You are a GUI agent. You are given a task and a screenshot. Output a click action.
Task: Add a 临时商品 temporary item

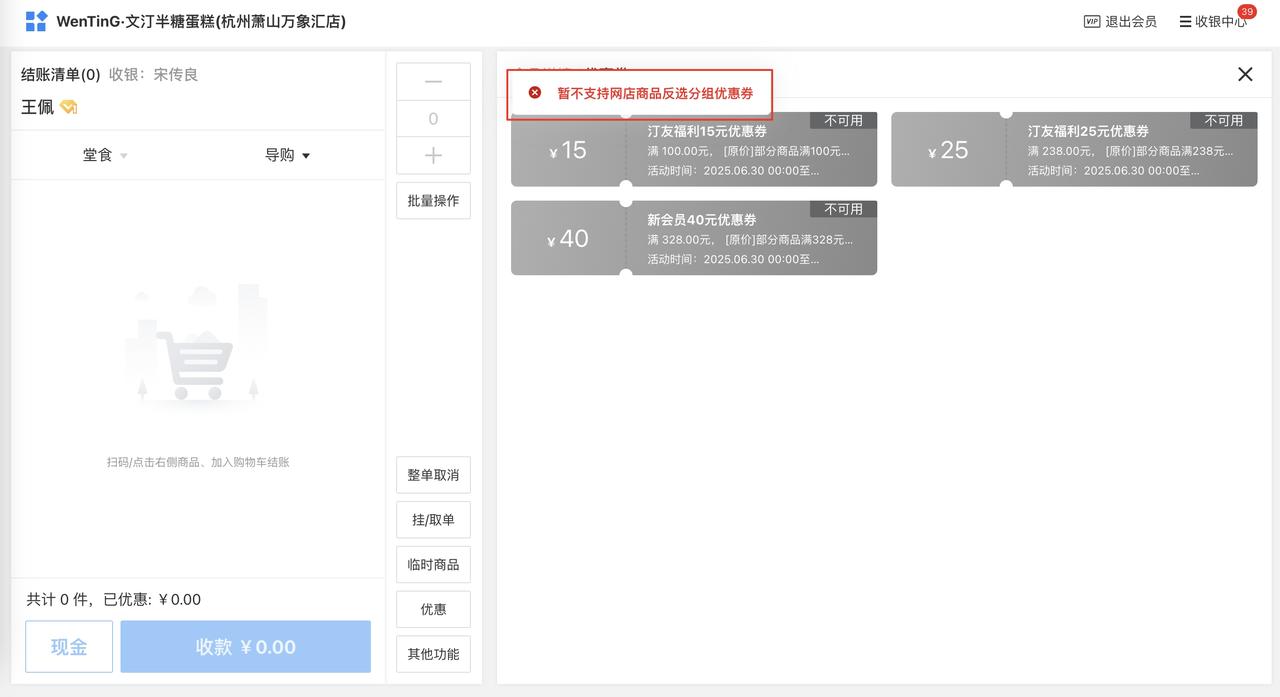[x=433, y=565]
